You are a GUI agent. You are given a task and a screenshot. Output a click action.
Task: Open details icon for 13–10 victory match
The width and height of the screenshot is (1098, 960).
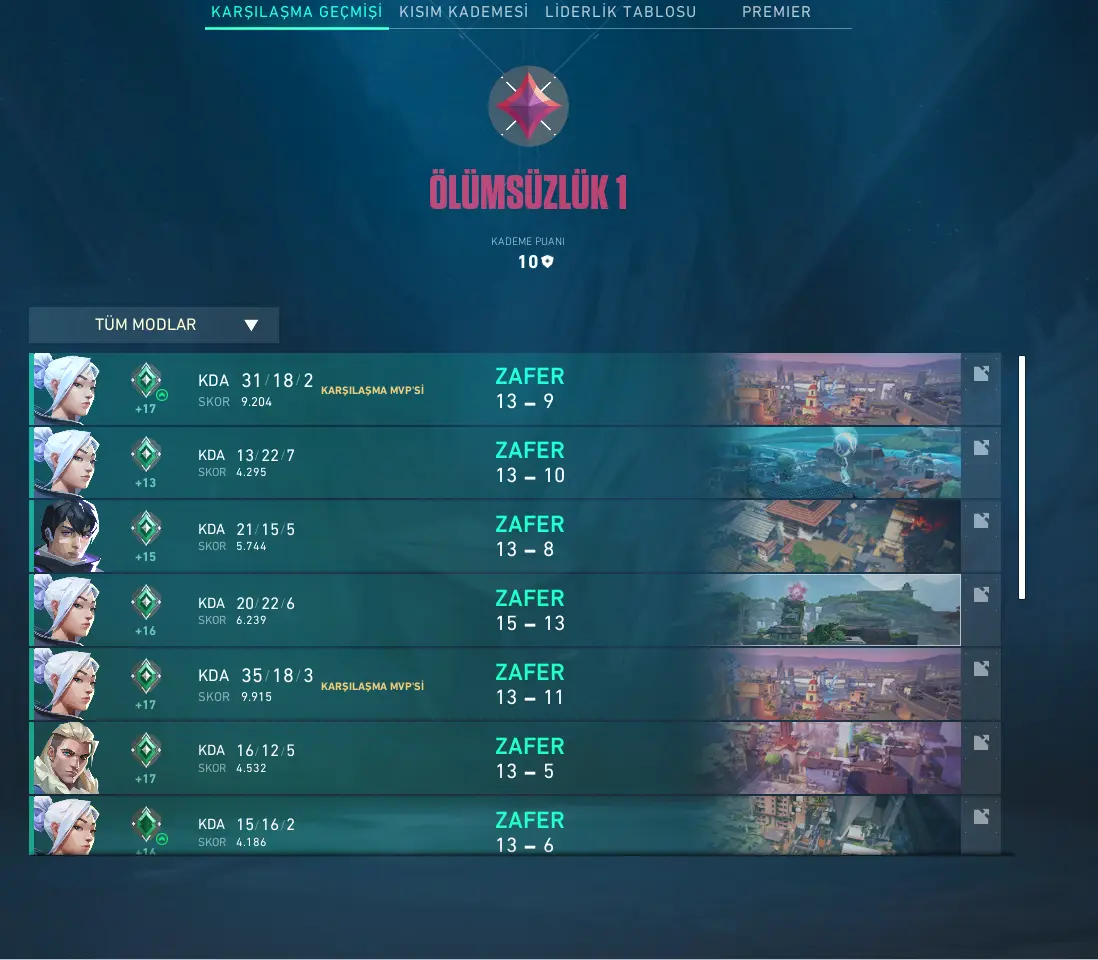coord(981,447)
